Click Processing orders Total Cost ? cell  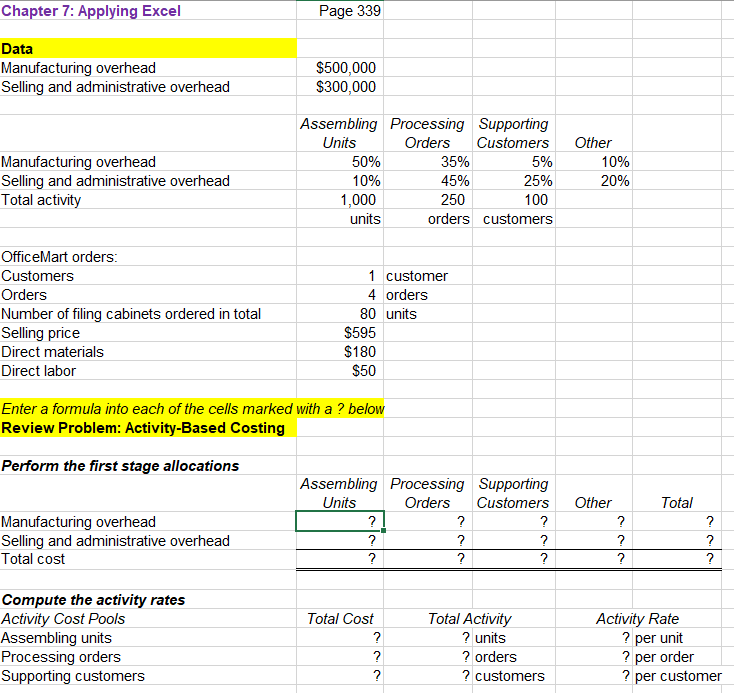(x=340, y=656)
